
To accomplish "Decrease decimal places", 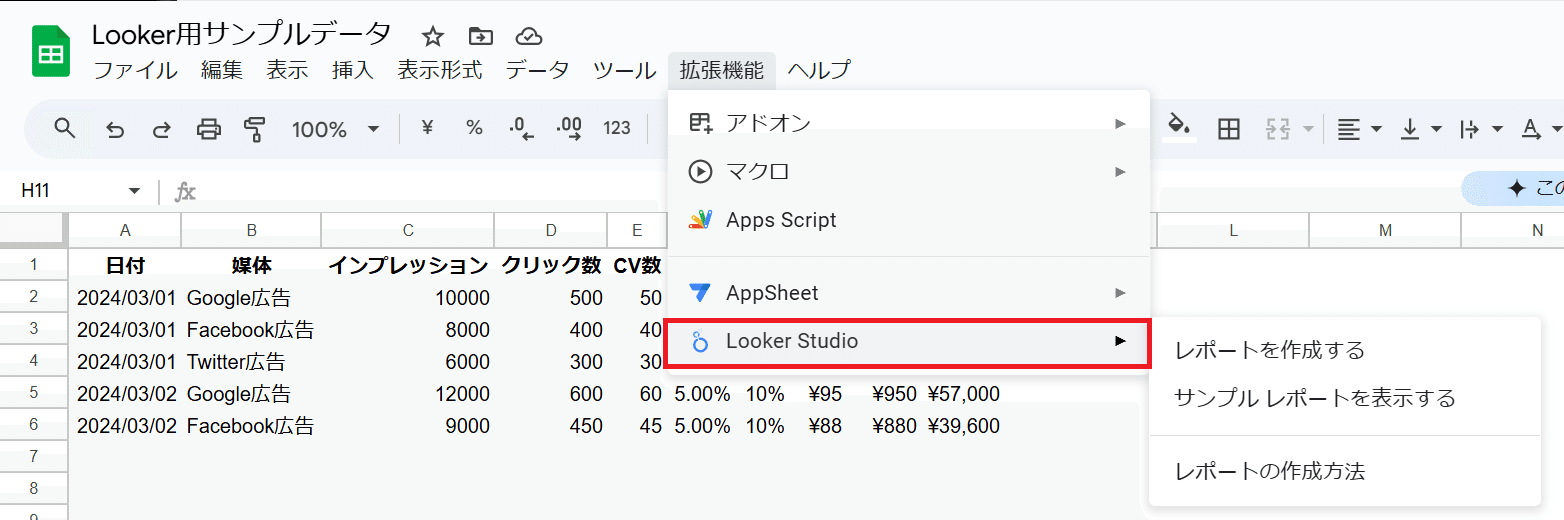I will click(x=521, y=128).
